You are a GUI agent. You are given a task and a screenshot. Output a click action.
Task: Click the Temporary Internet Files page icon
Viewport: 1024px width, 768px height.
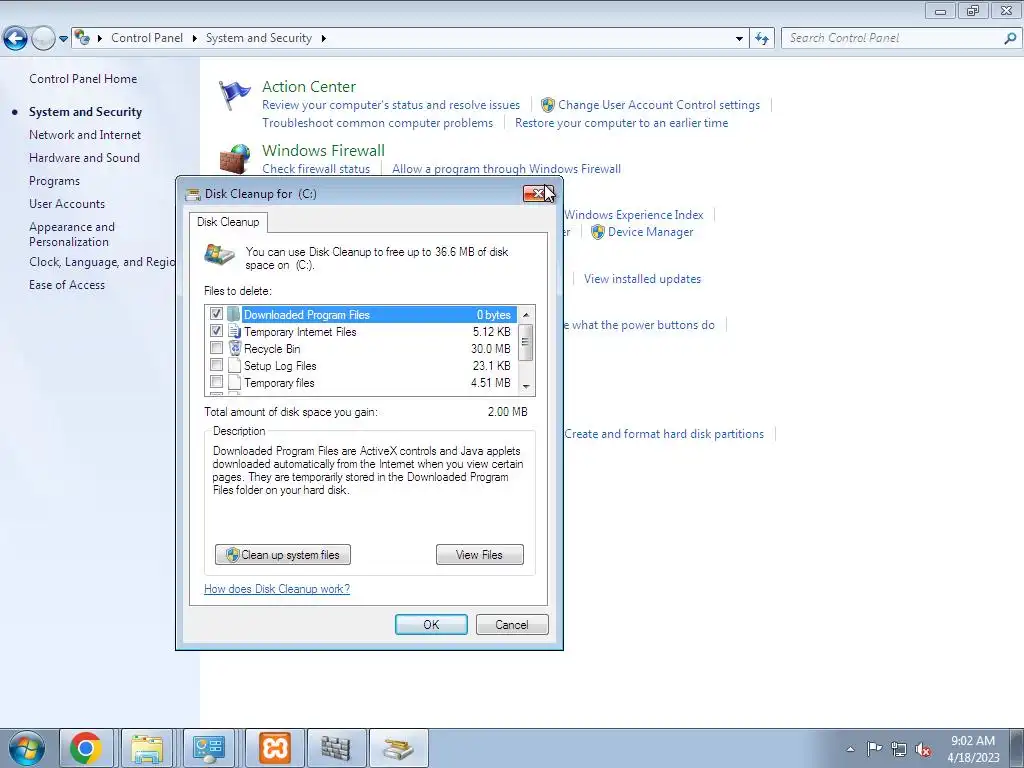[234, 331]
